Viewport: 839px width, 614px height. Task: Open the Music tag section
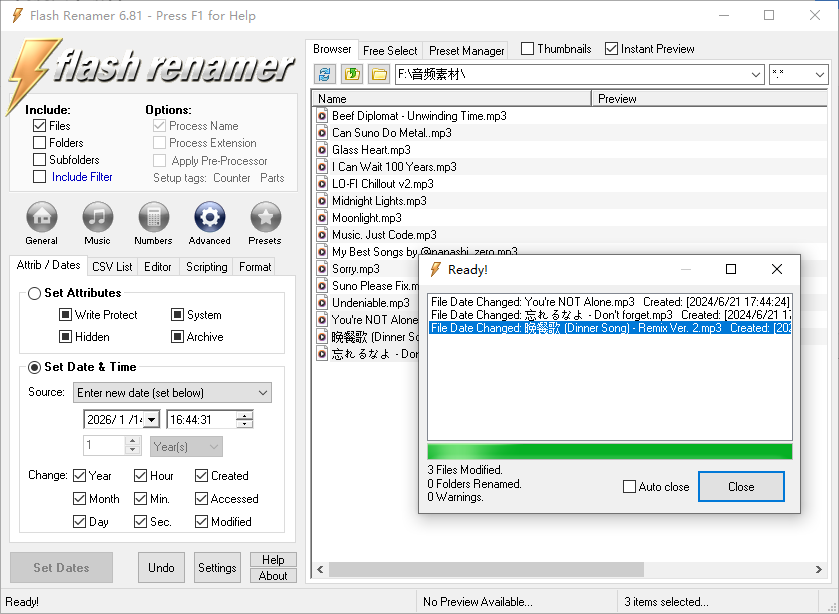[97, 217]
